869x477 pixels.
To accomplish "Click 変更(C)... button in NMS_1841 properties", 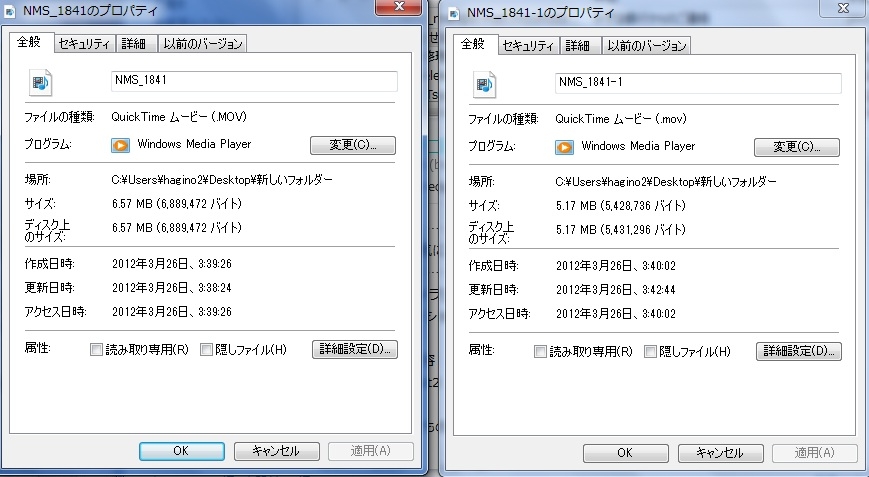I will (x=353, y=145).
